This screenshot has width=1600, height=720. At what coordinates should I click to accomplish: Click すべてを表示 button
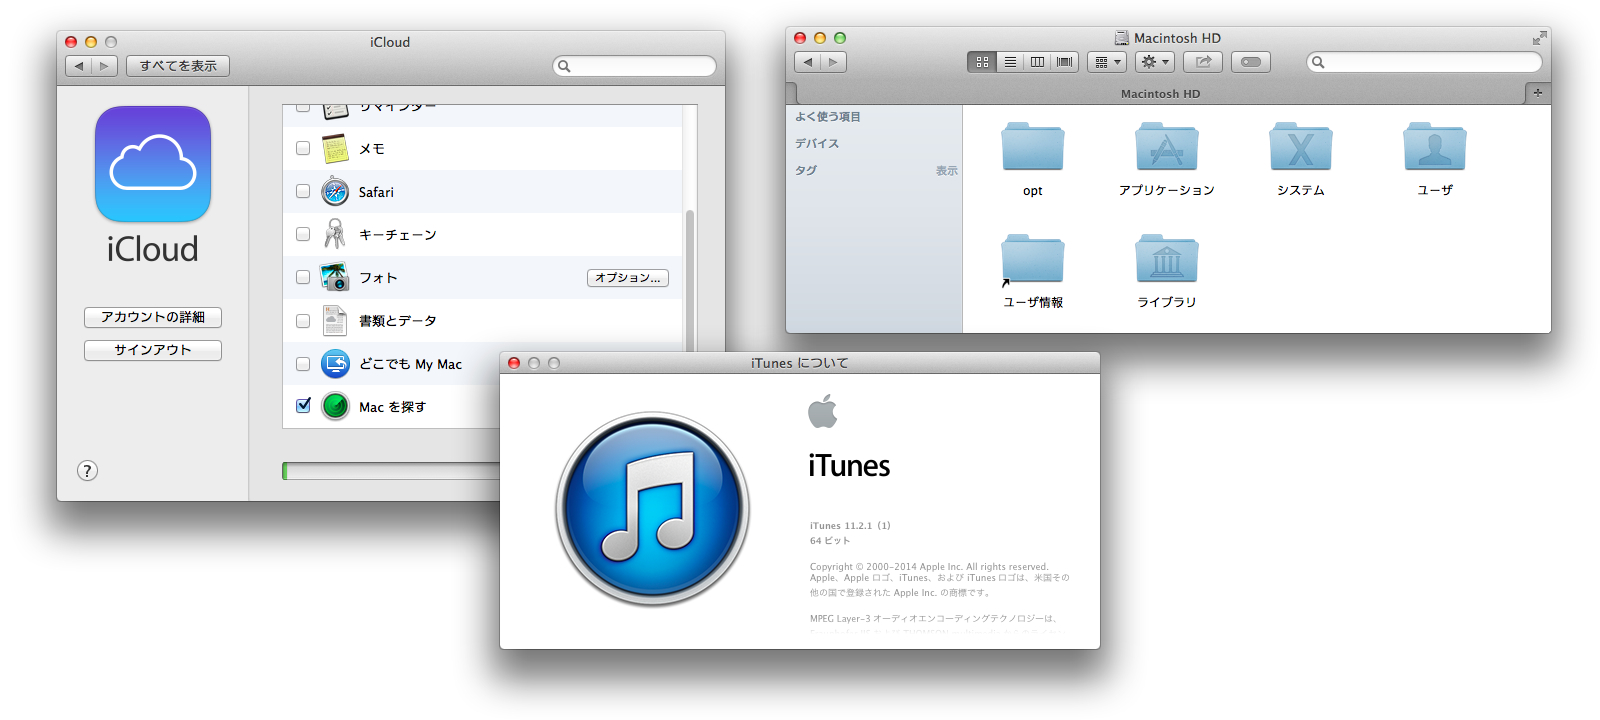(x=178, y=66)
